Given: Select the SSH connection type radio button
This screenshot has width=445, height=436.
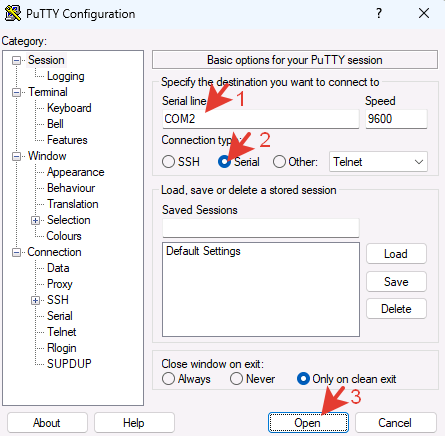Looking at the screenshot, I should click(168, 162).
